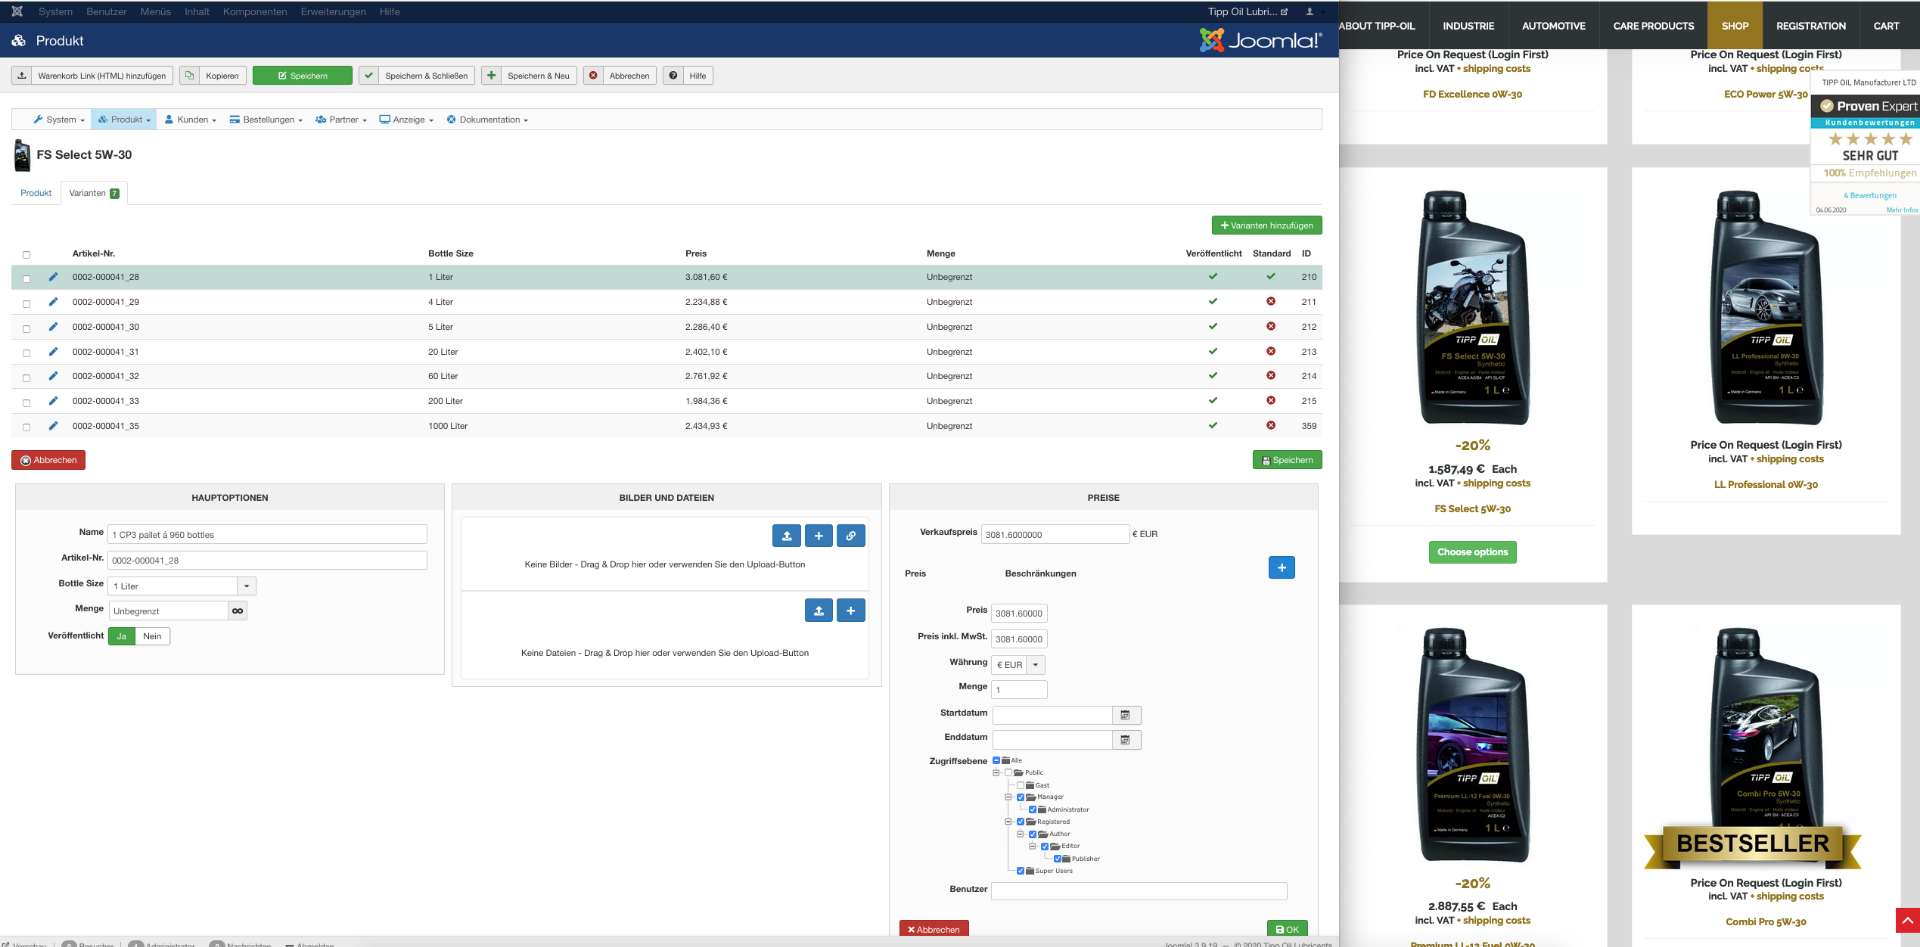Click the add file plus button
The image size is (1920, 947).
click(851, 611)
